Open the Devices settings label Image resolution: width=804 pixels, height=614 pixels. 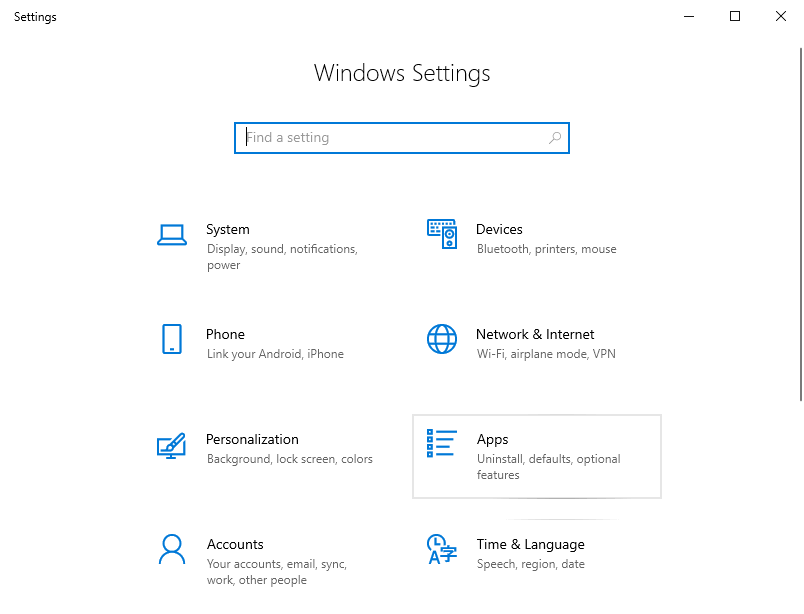pyautogui.click(x=499, y=229)
